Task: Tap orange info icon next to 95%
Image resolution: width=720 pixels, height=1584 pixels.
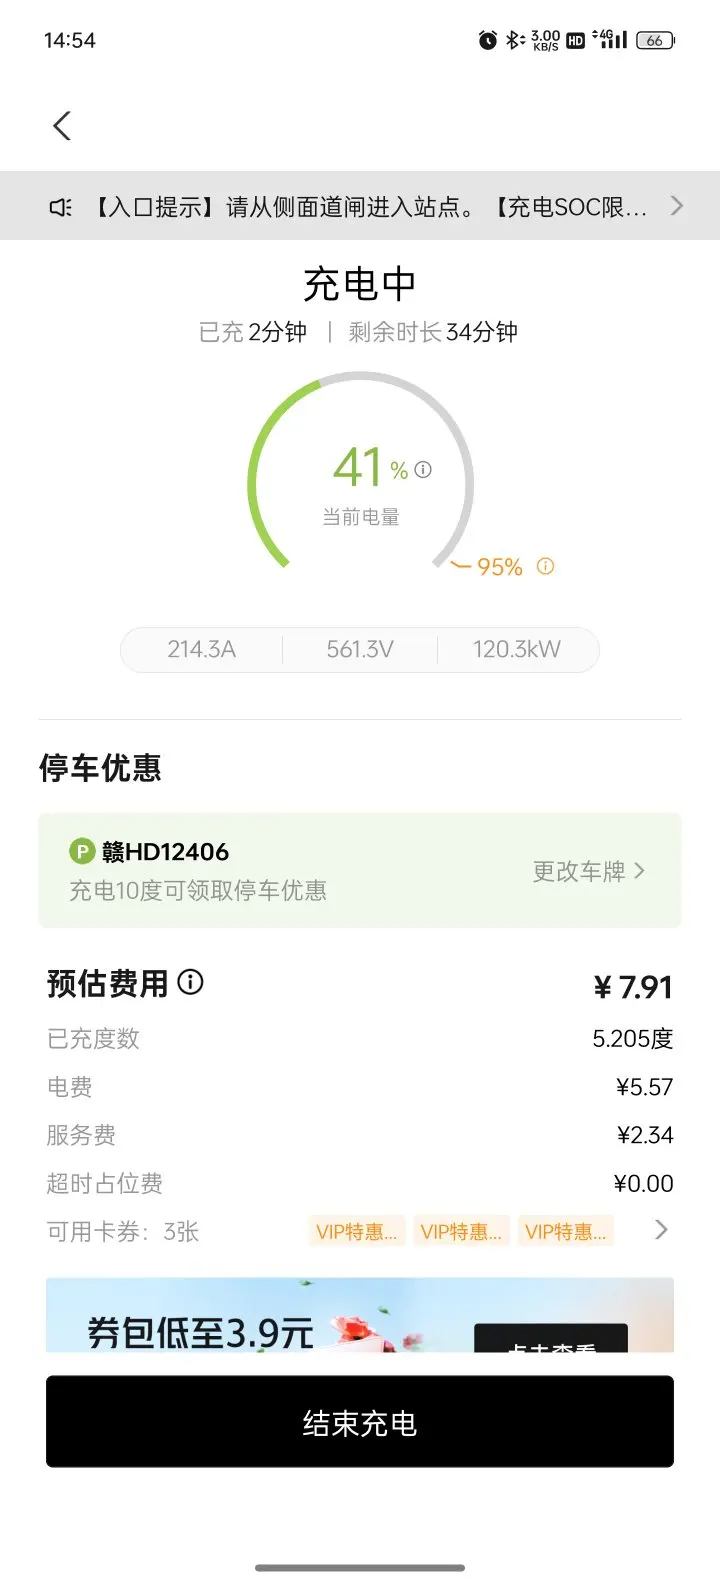Action: pyautogui.click(x=545, y=566)
